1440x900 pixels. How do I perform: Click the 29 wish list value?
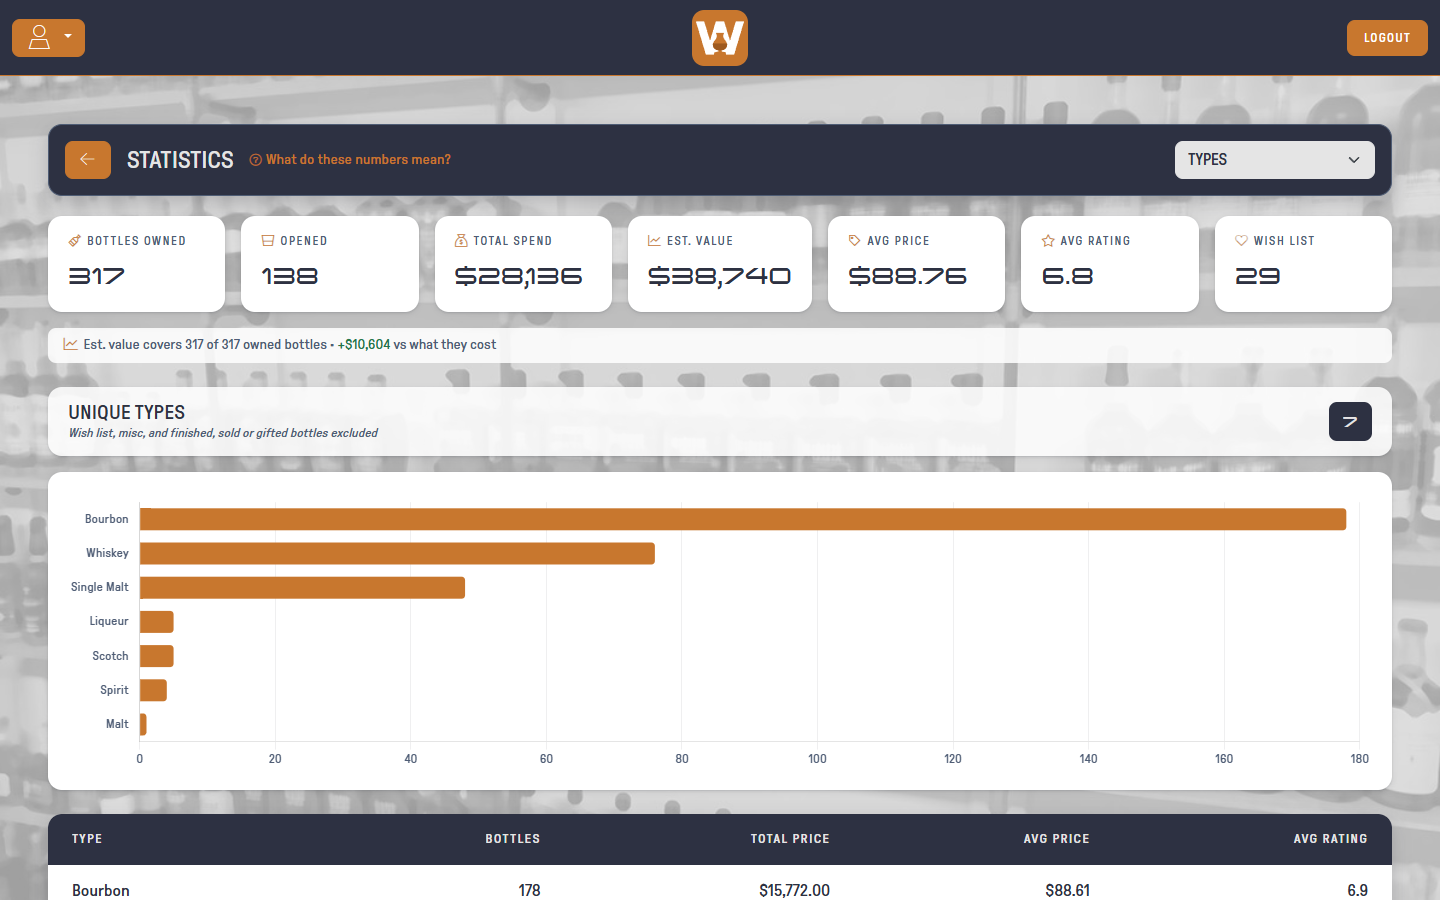click(x=1257, y=276)
